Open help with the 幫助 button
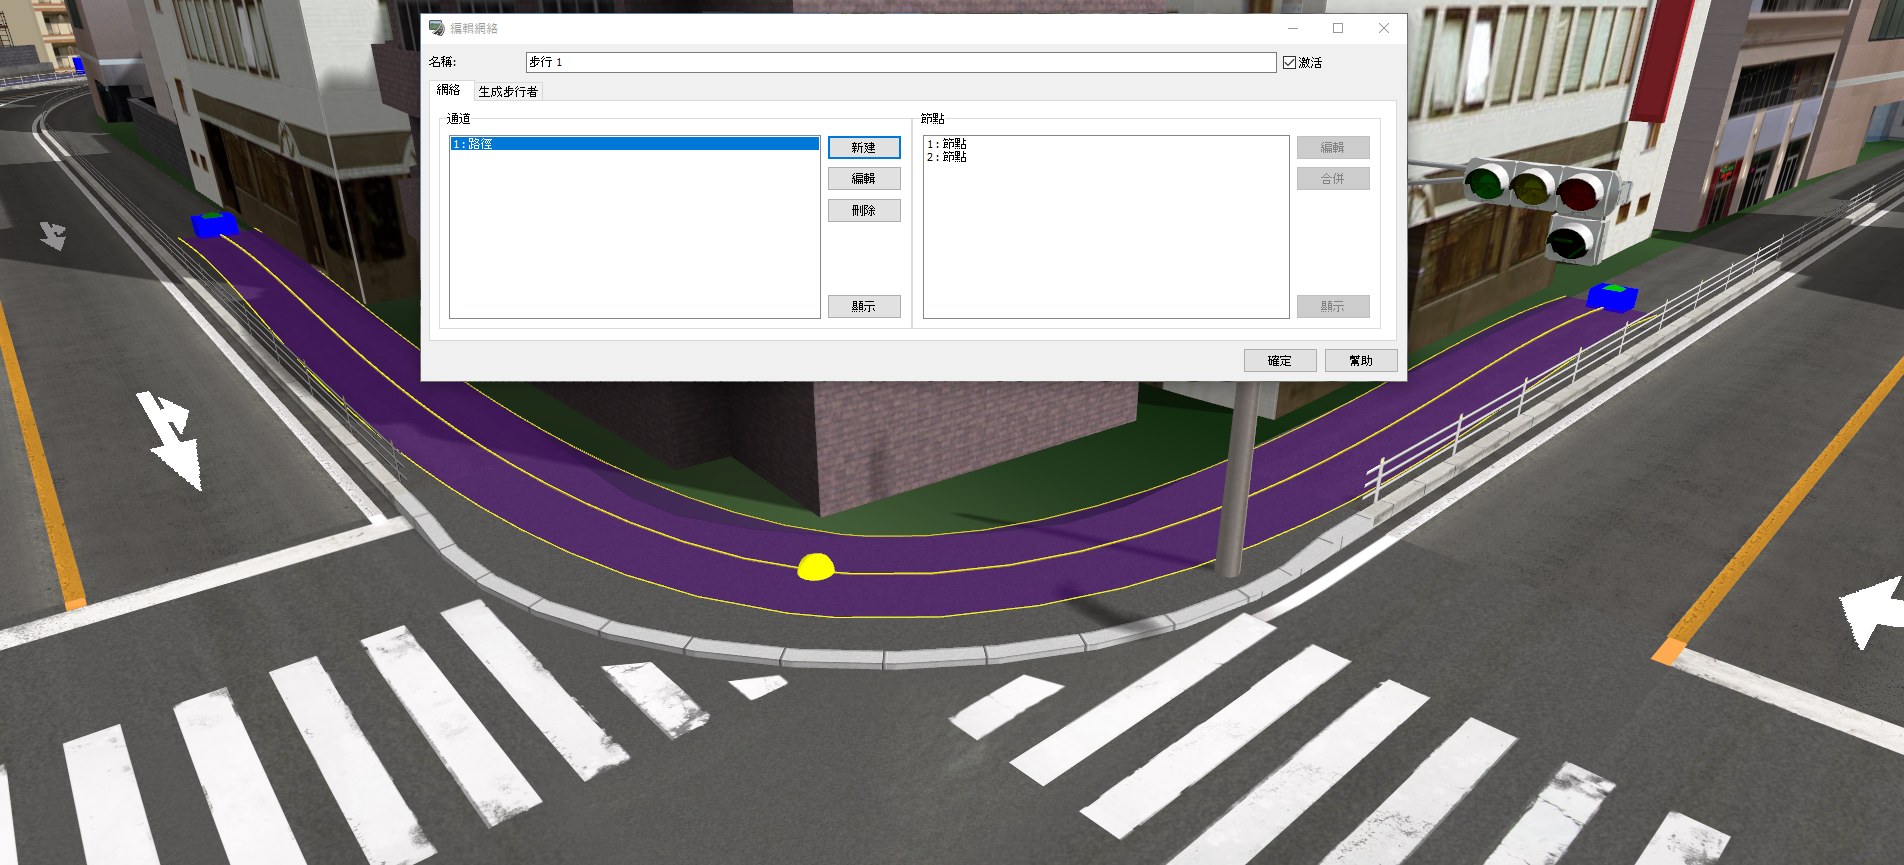Image resolution: width=1904 pixels, height=865 pixels. pos(1361,360)
